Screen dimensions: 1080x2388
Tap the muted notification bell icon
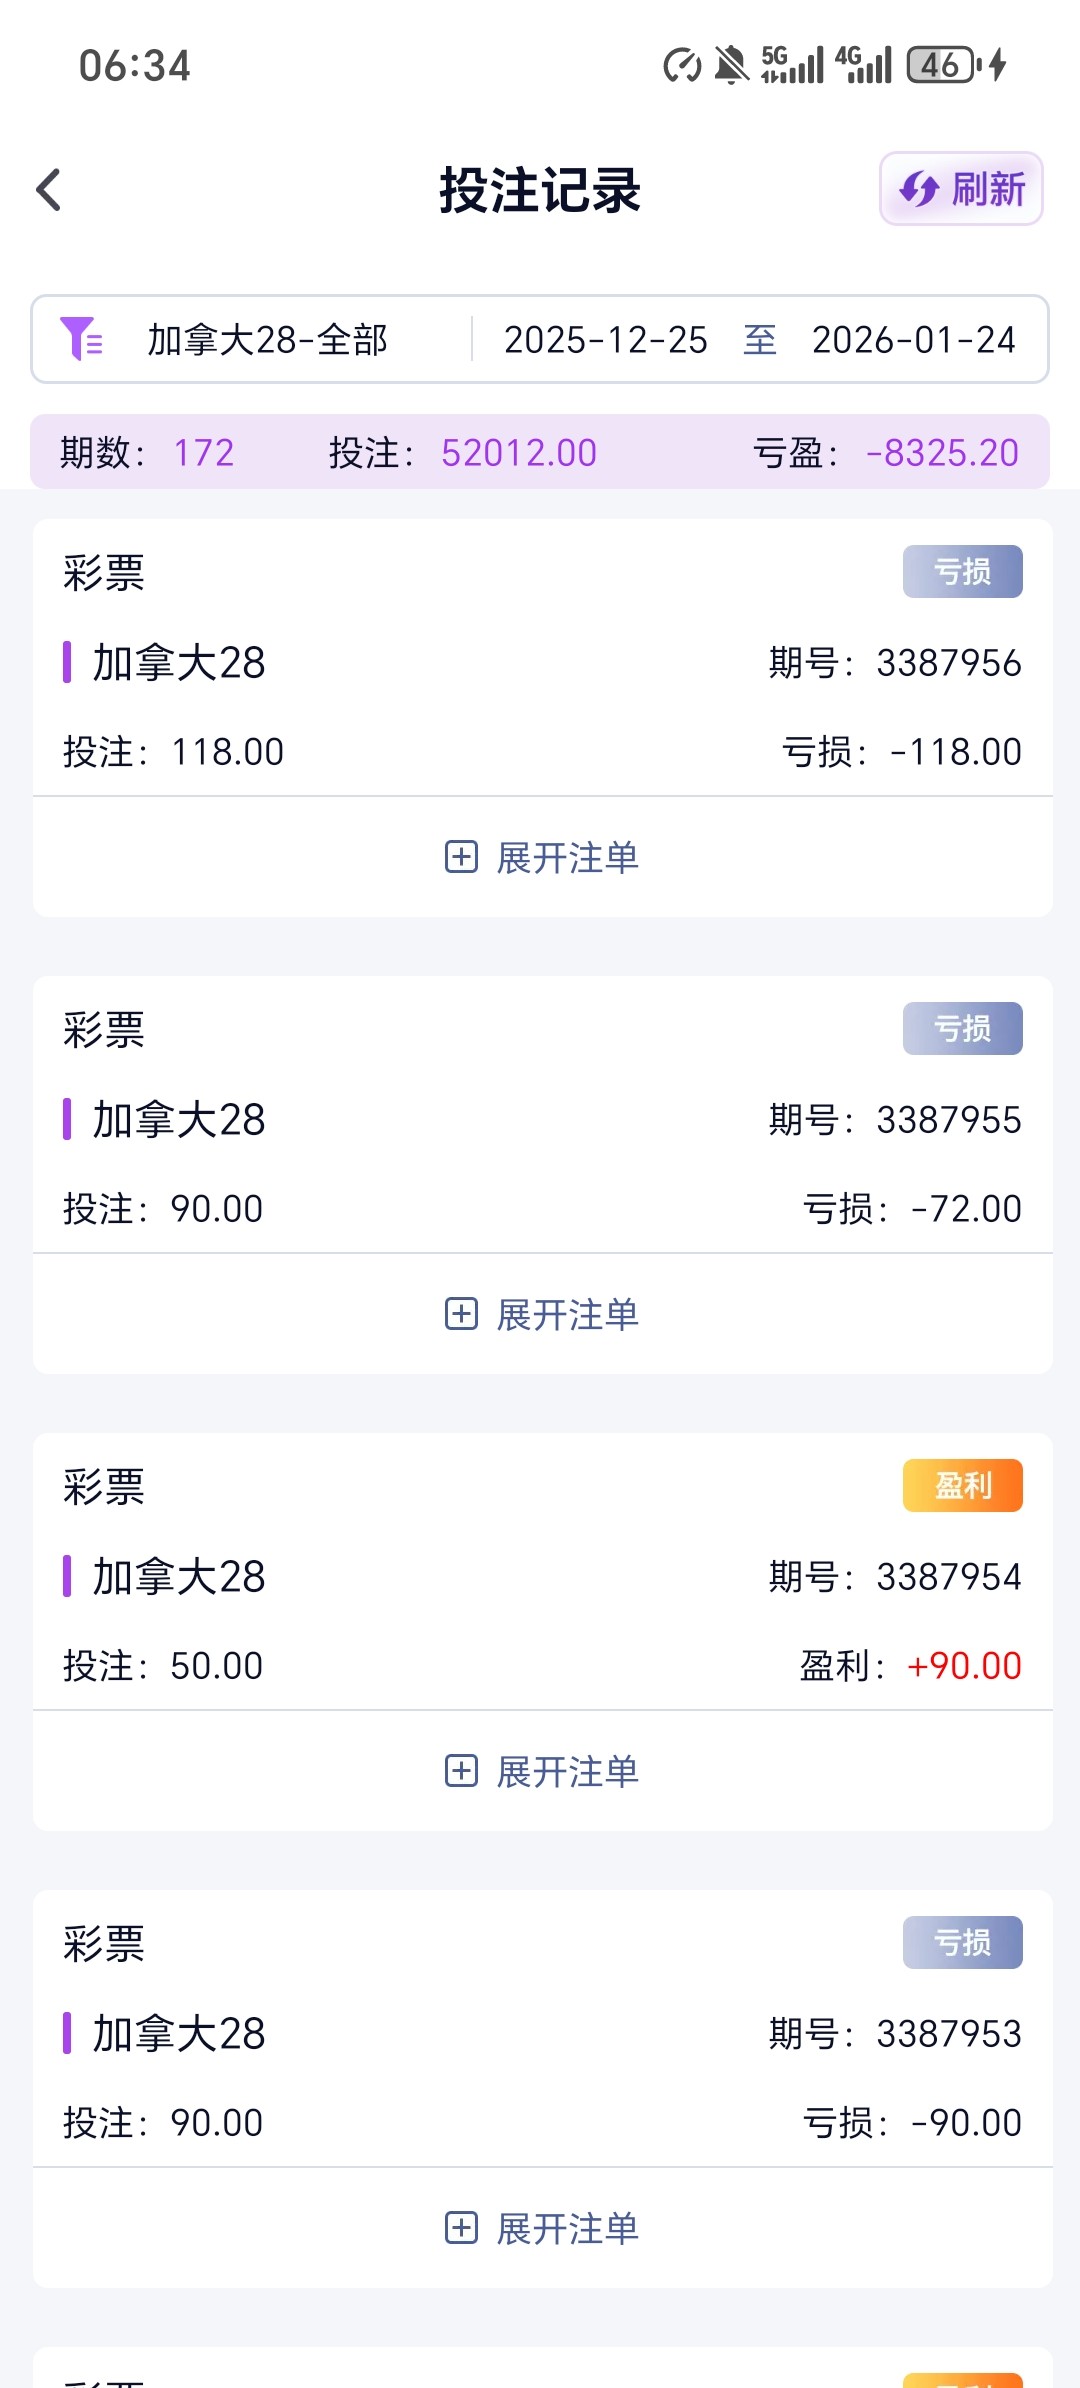pos(731,66)
